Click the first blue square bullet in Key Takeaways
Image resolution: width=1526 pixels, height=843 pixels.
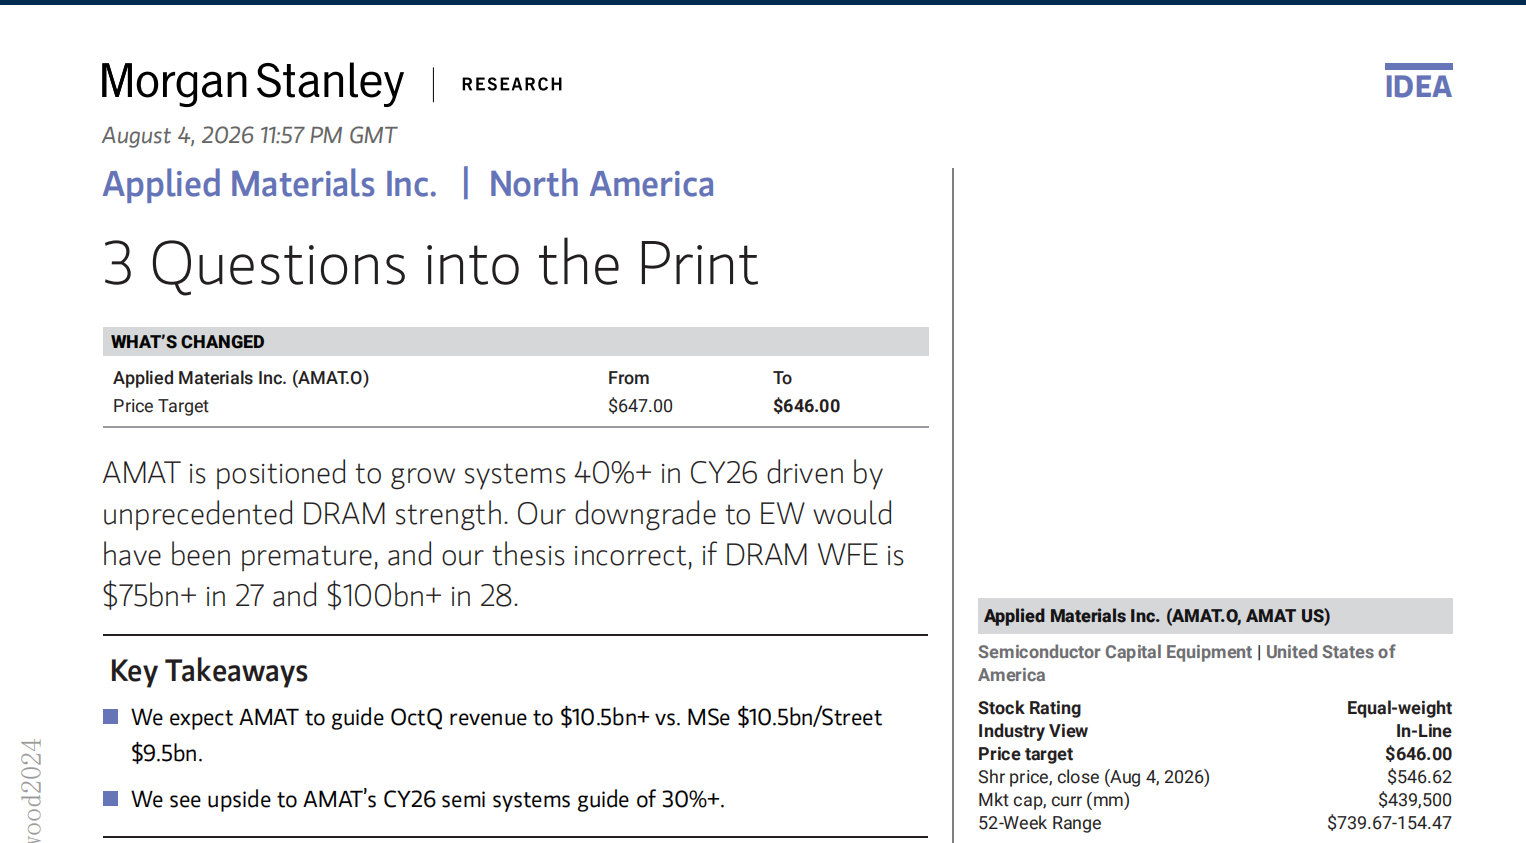point(111,716)
